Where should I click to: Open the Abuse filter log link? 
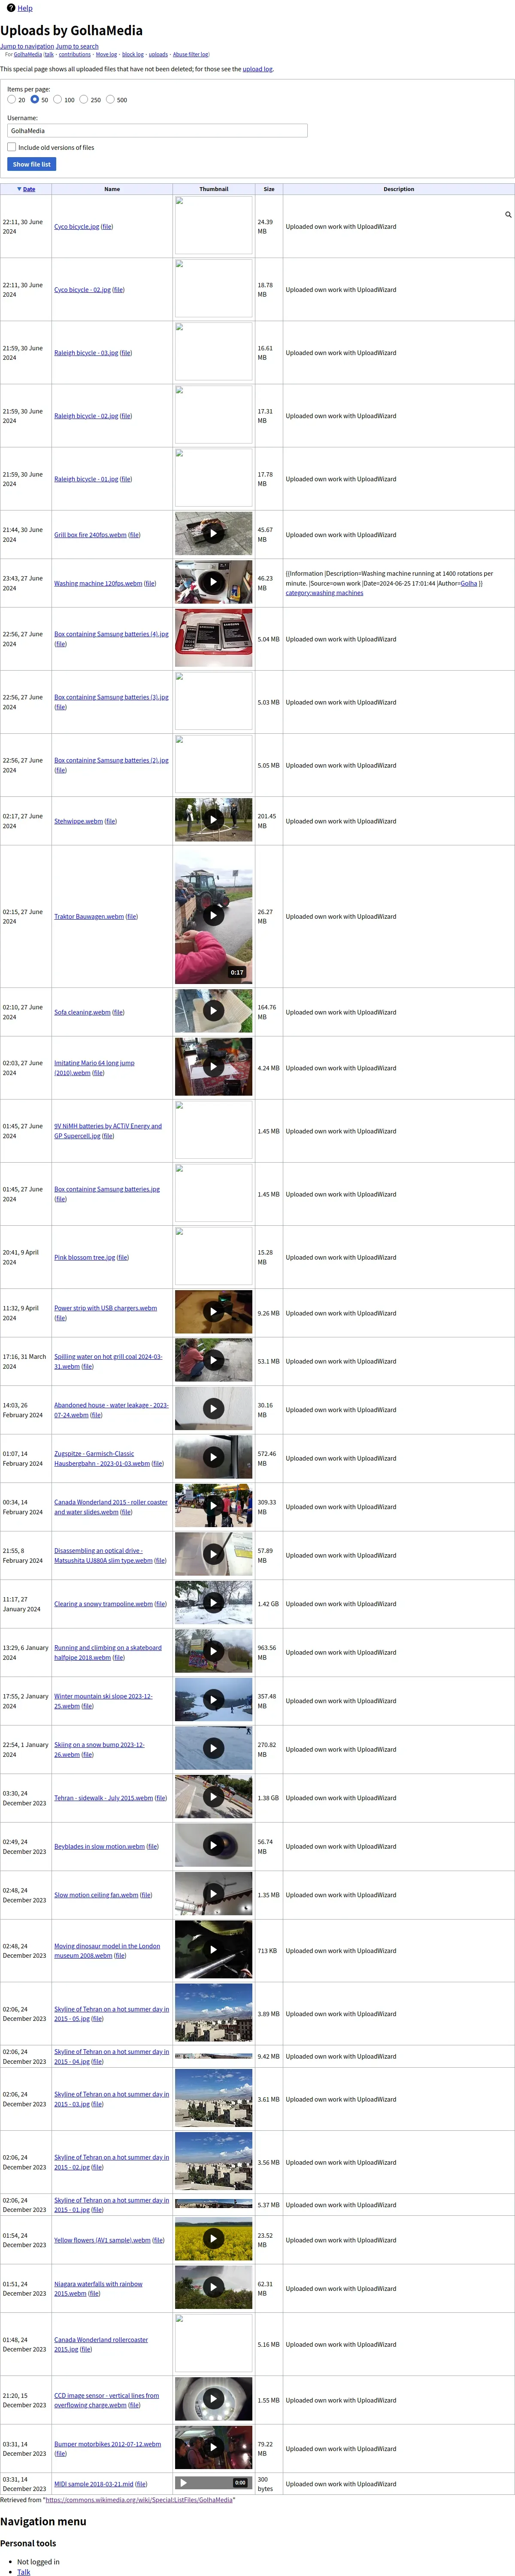coord(190,55)
